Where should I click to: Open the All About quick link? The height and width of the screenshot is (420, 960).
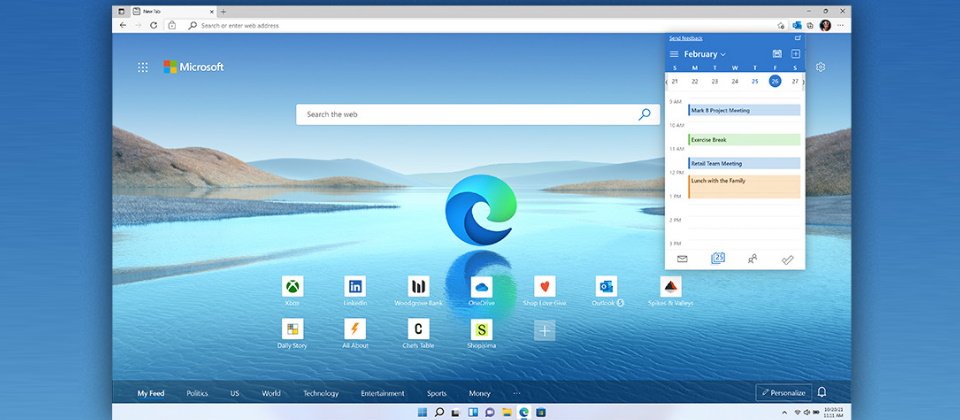point(355,329)
